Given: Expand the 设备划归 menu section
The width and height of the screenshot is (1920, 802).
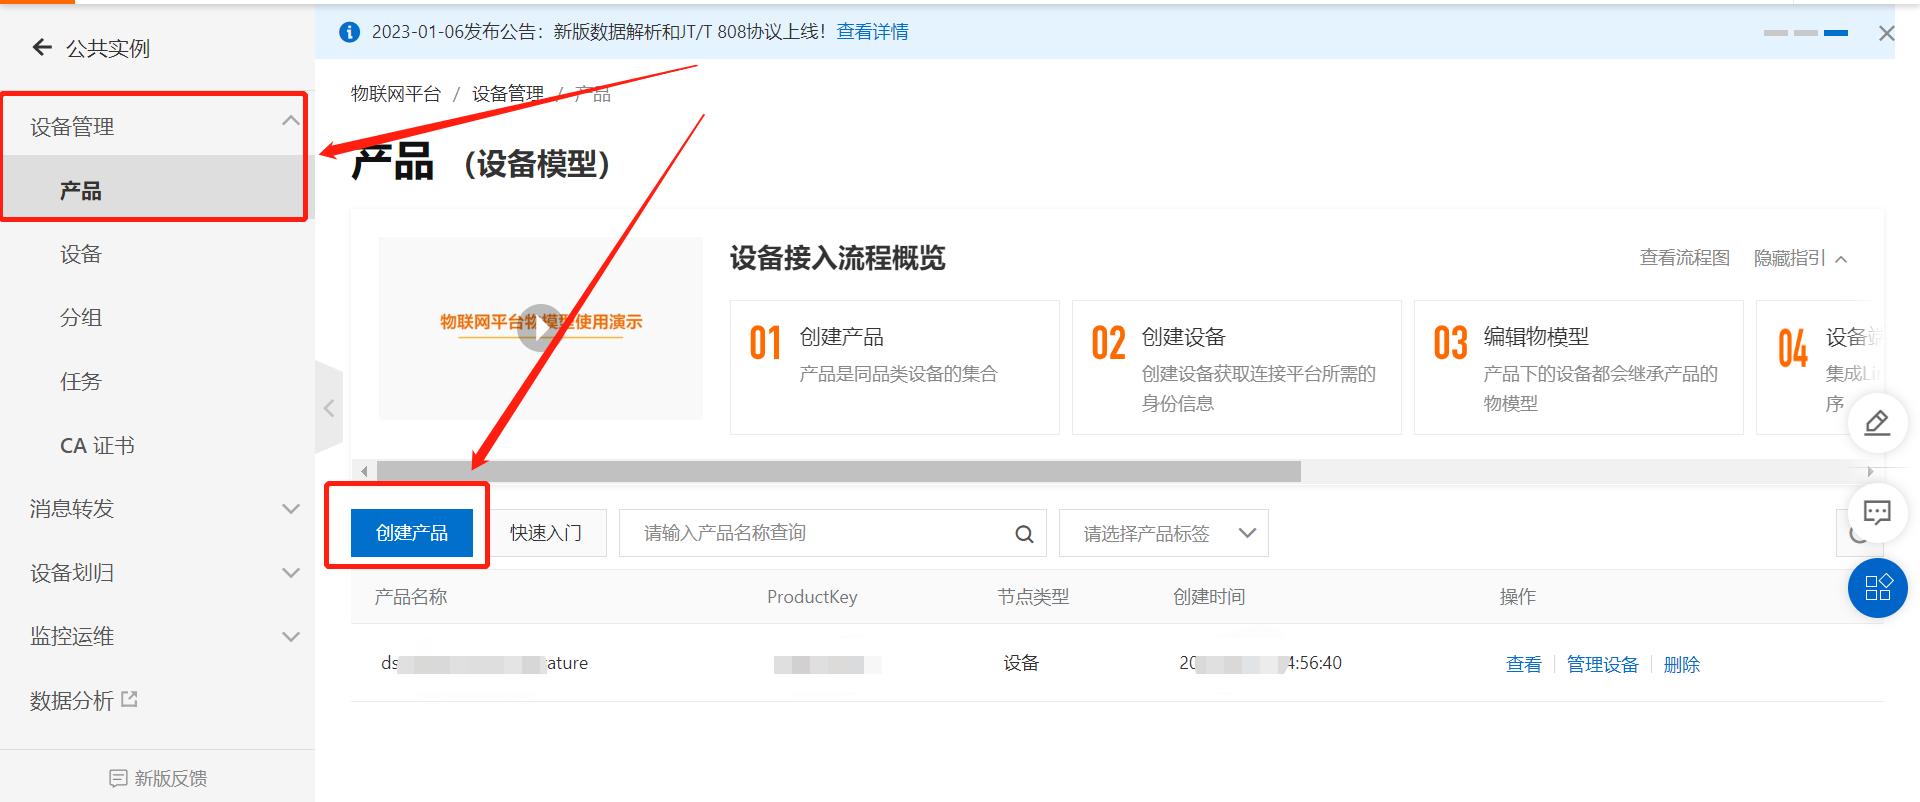Looking at the screenshot, I should coord(291,573).
